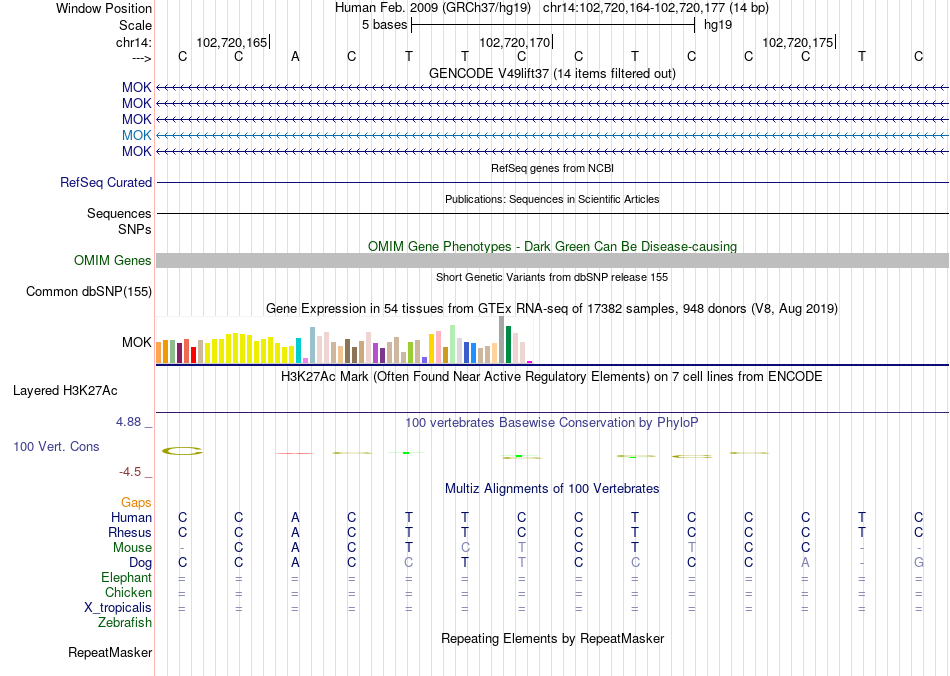Click the 100 Vert. Cons label
Screen dimensions: 950x676
point(56,446)
